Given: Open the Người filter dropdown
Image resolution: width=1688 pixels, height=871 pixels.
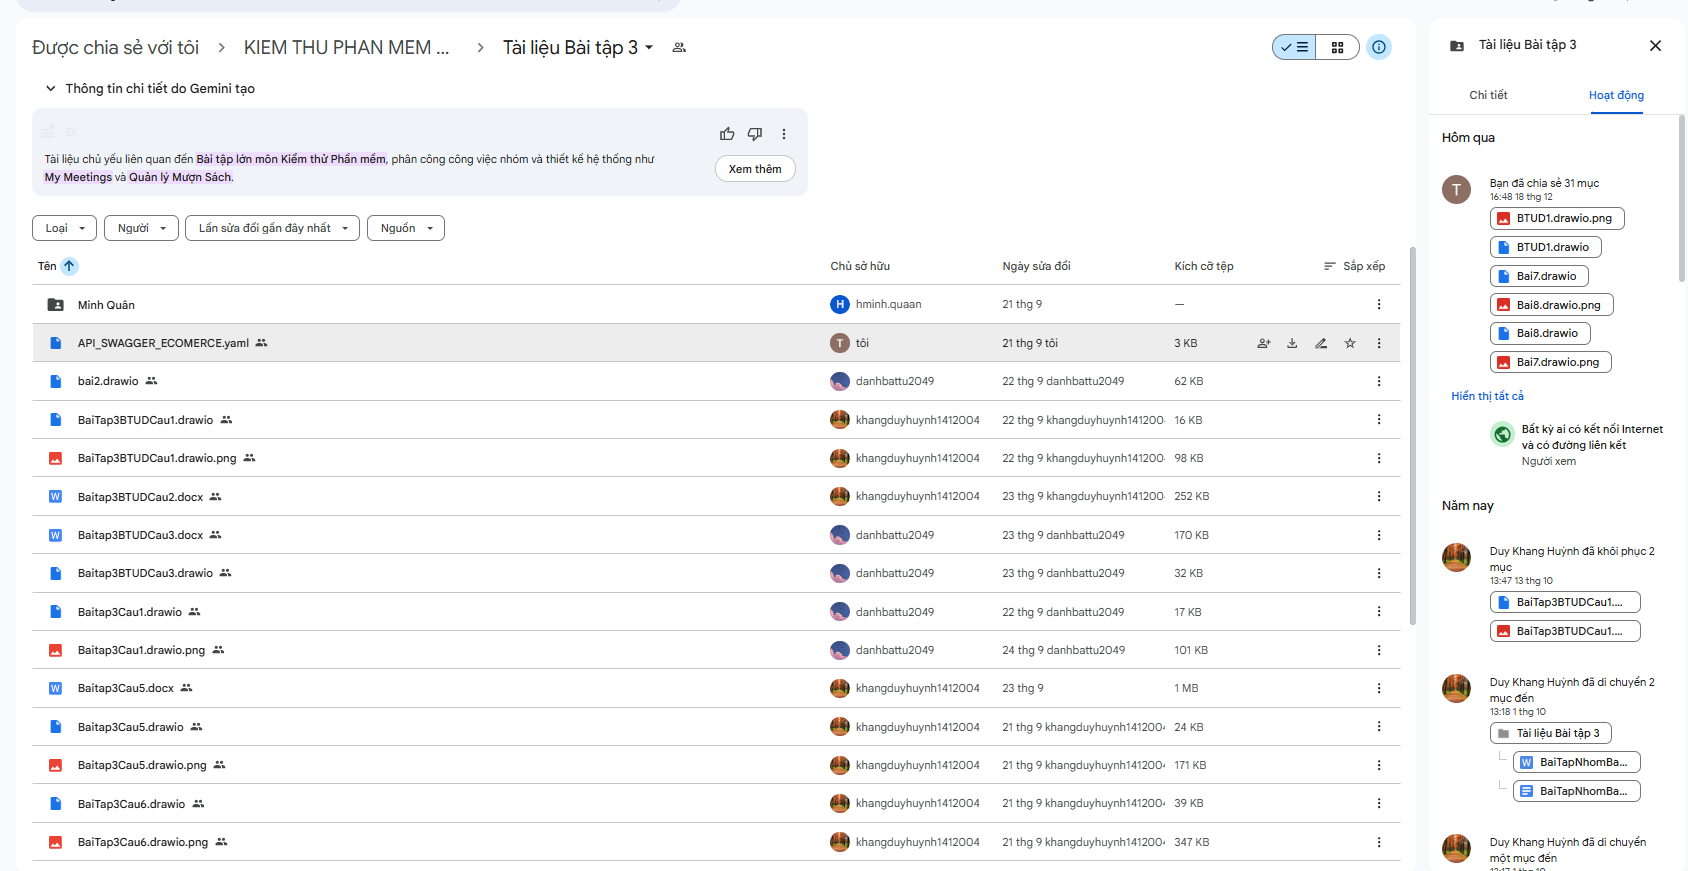Looking at the screenshot, I should 141,228.
